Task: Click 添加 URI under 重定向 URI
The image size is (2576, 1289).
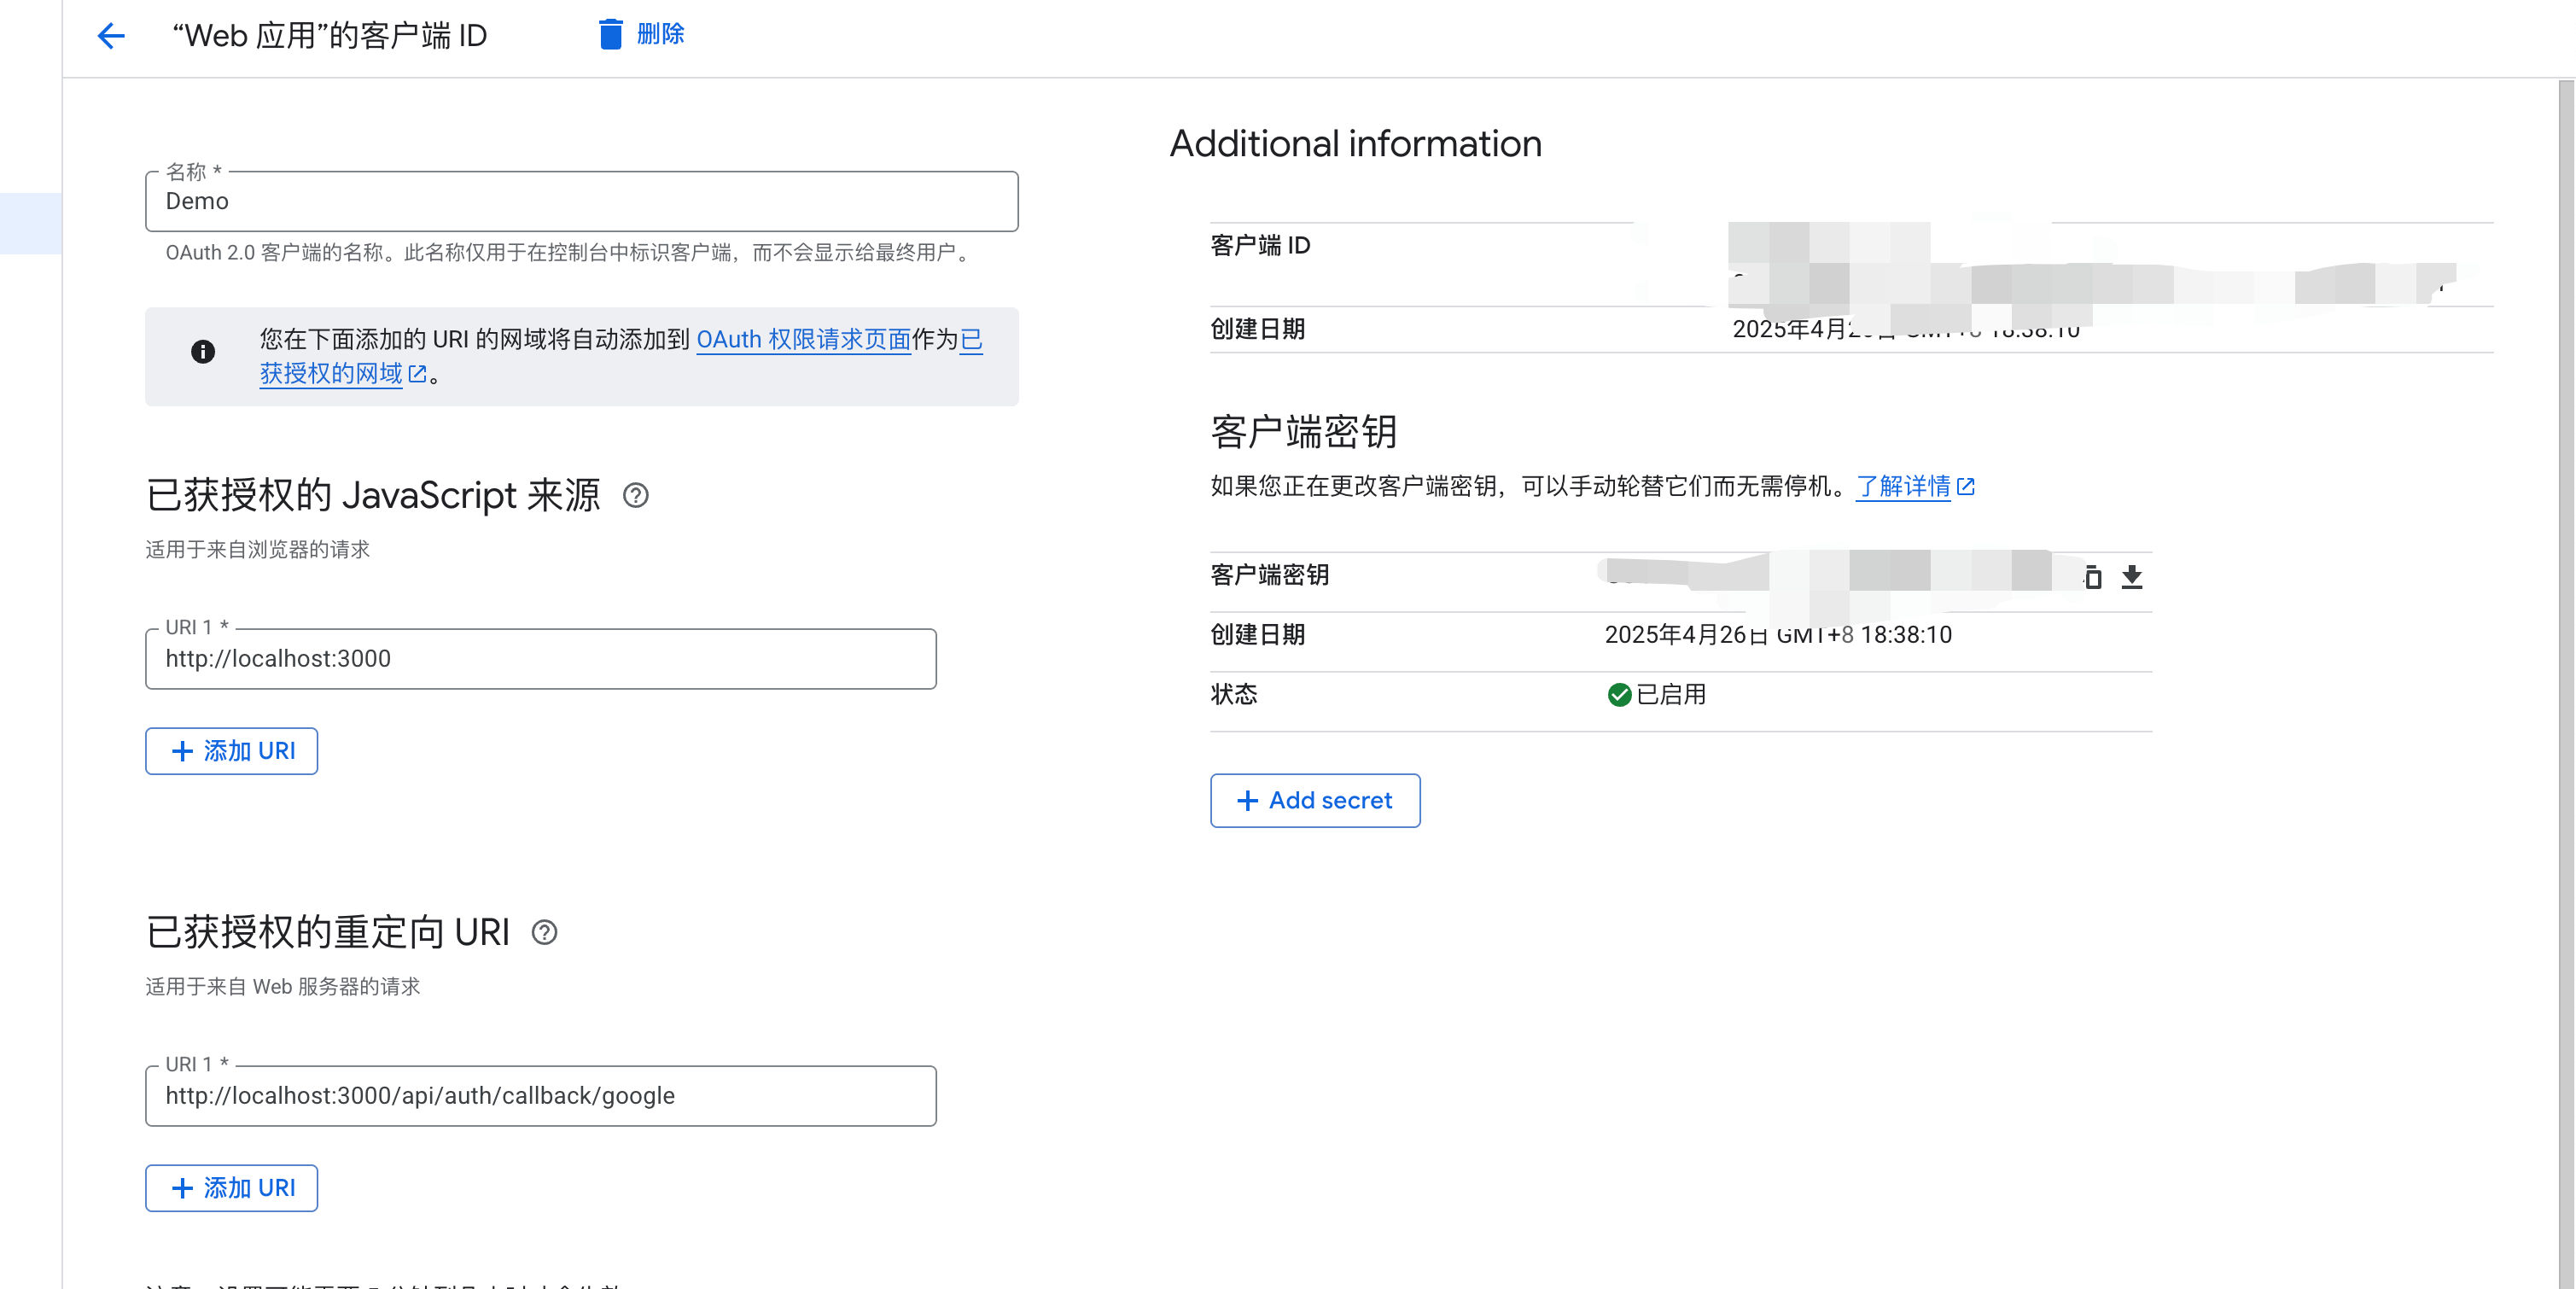Action: pos(231,1187)
